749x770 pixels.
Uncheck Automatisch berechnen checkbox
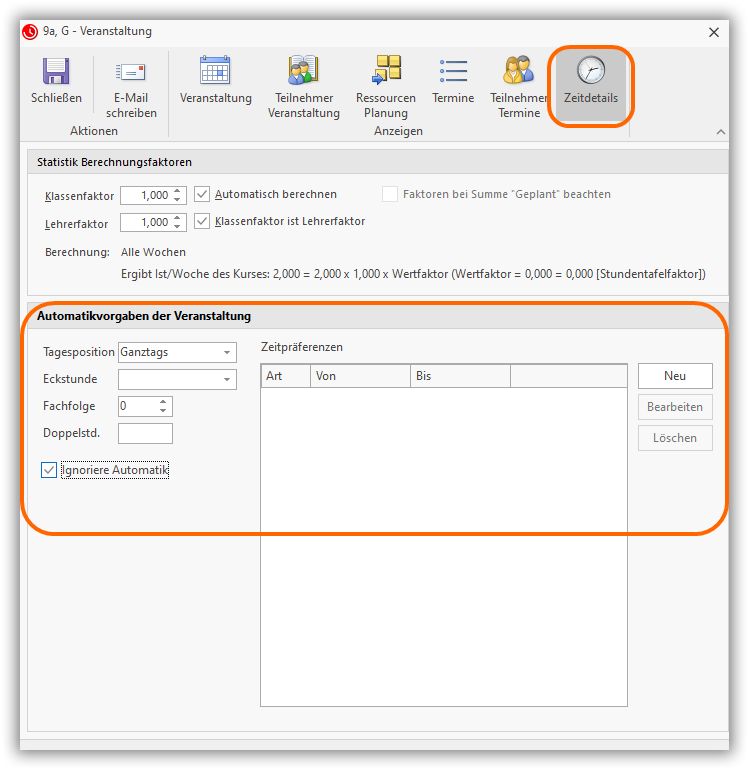[202, 194]
